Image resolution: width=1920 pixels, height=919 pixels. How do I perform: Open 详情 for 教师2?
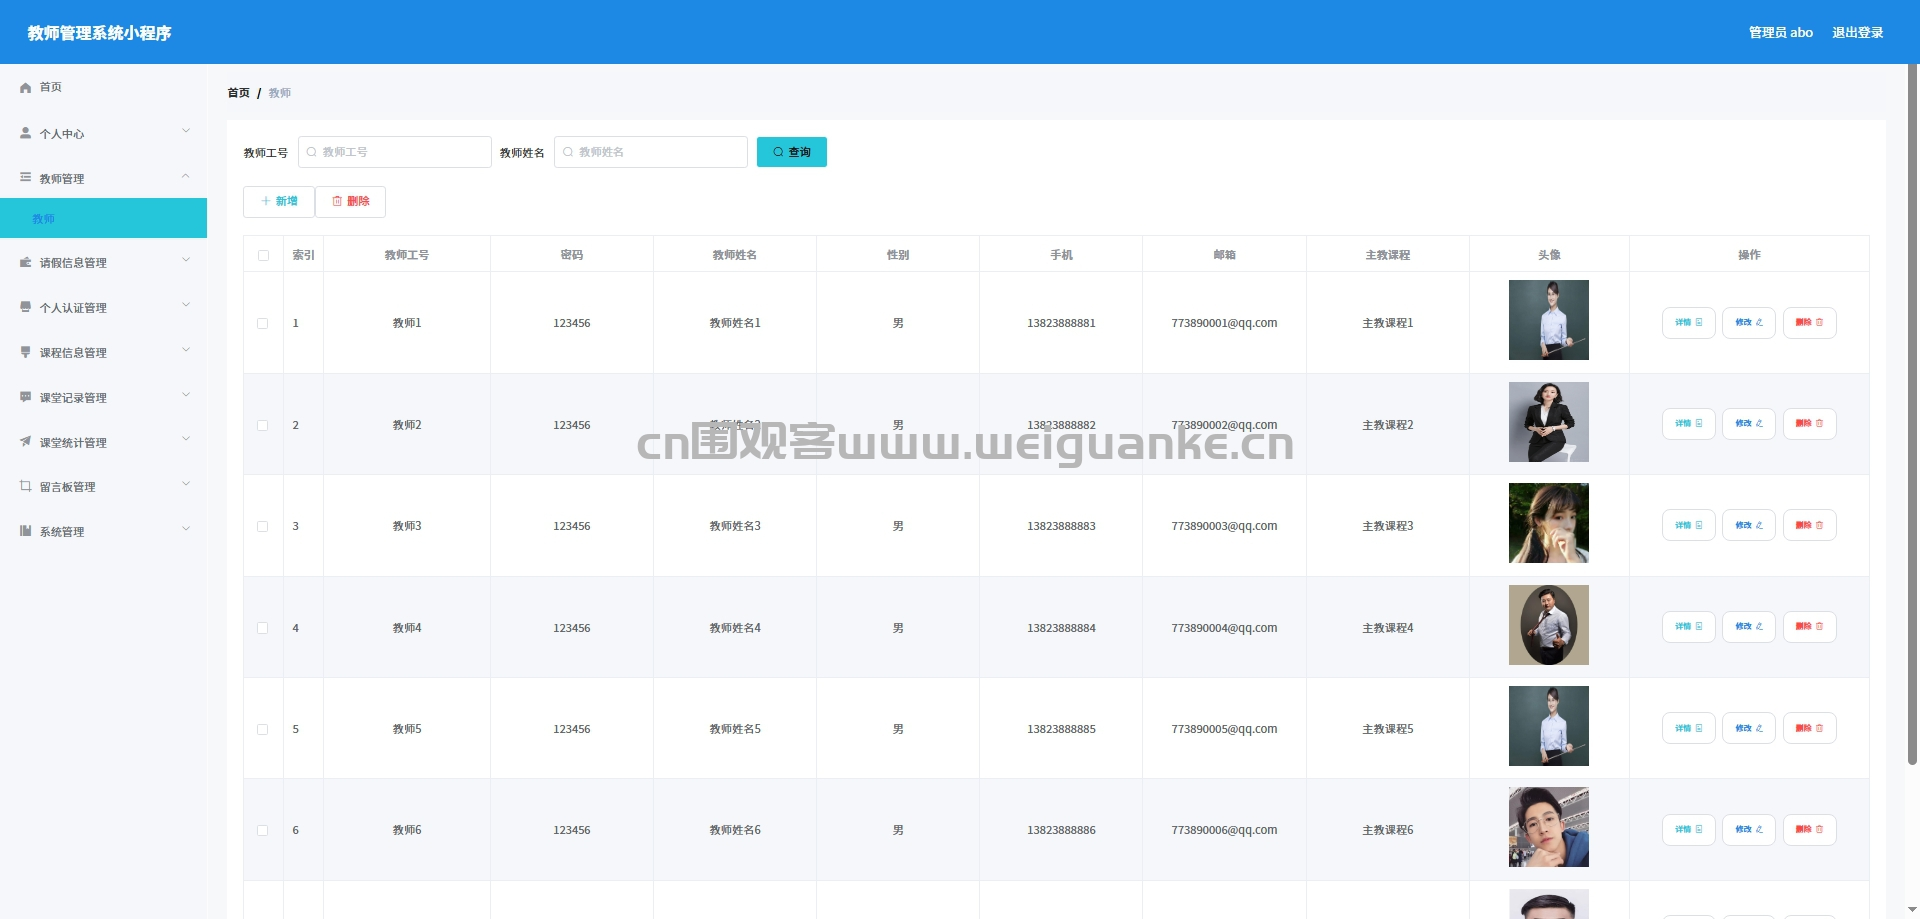(1688, 424)
